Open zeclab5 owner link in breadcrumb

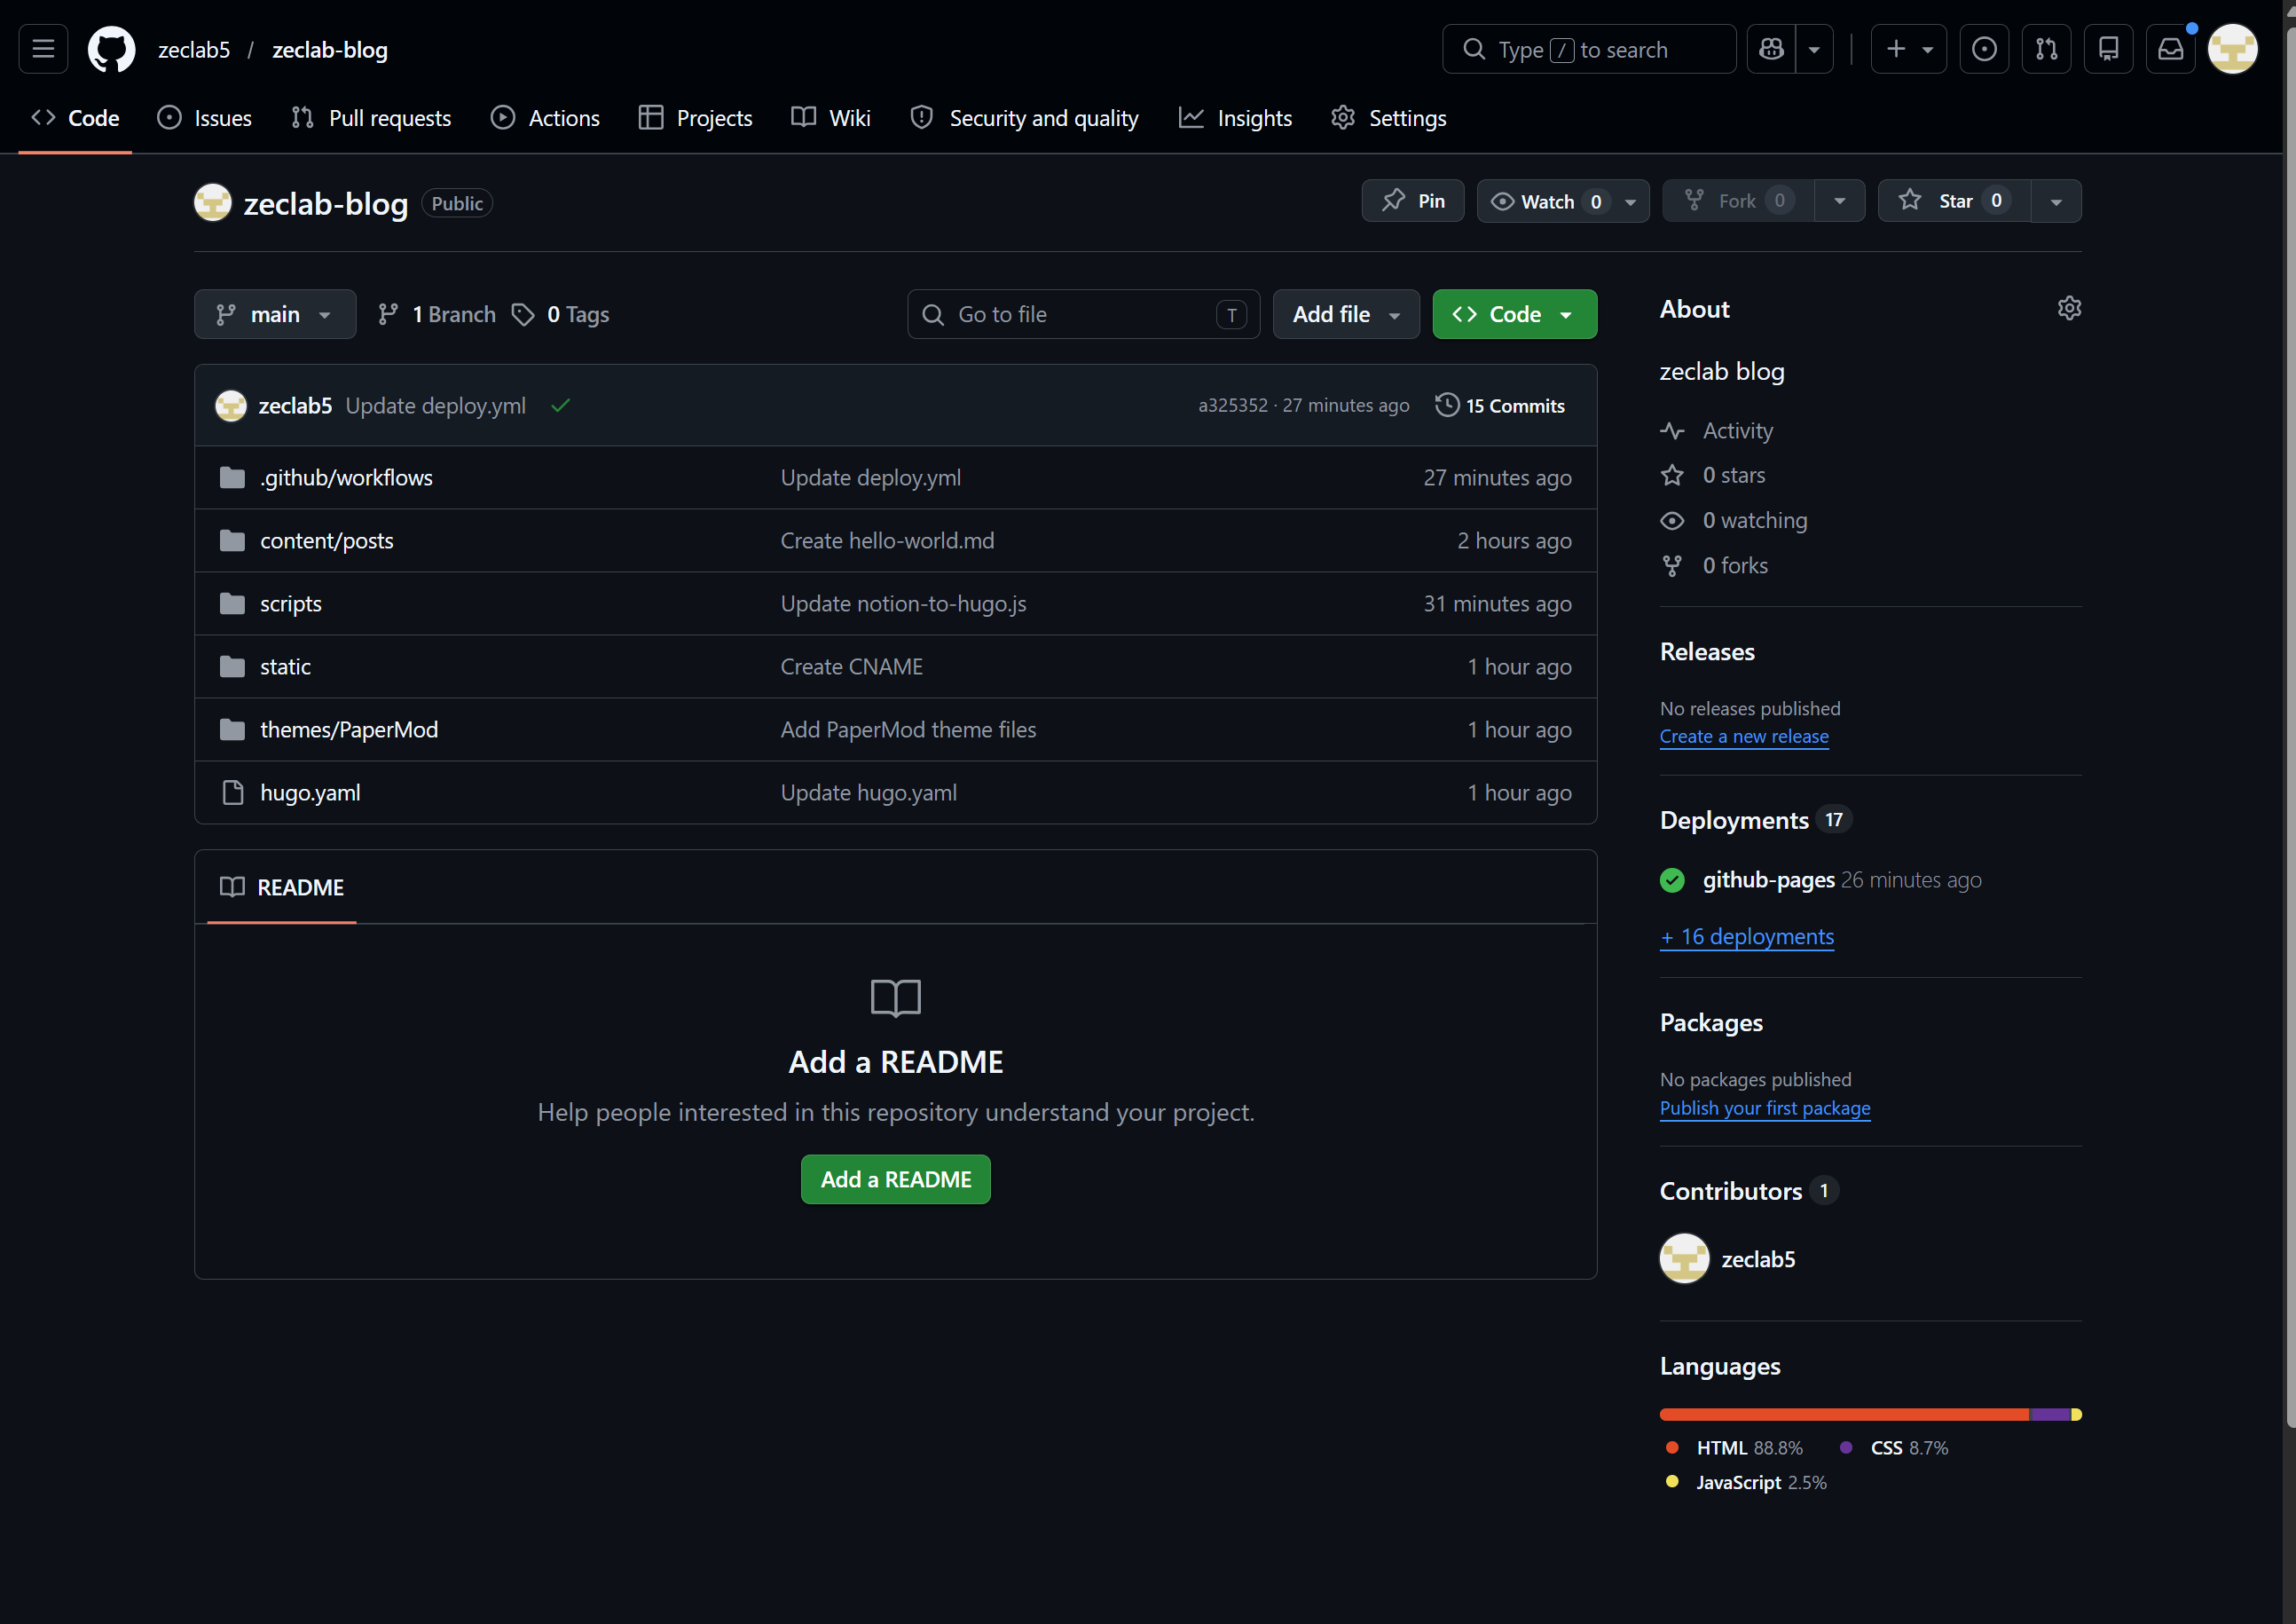(194, 49)
